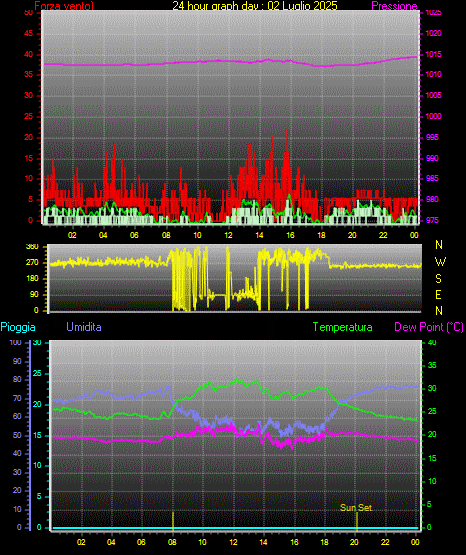Screen dimensions: 466x555
Task: Click the Pioggia legend label
Action: pyautogui.click(x=18, y=327)
